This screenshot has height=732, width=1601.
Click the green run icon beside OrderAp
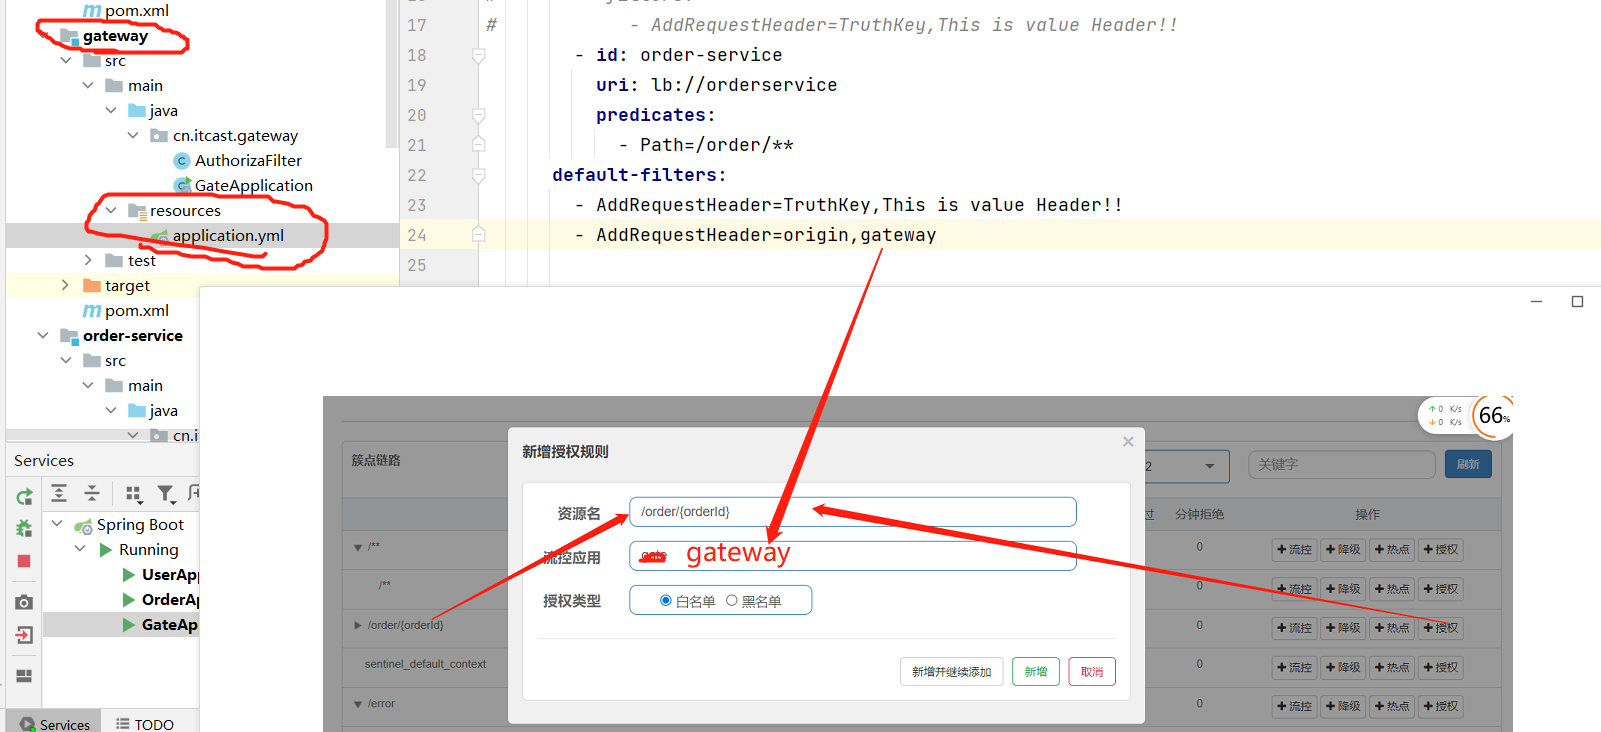tap(128, 600)
